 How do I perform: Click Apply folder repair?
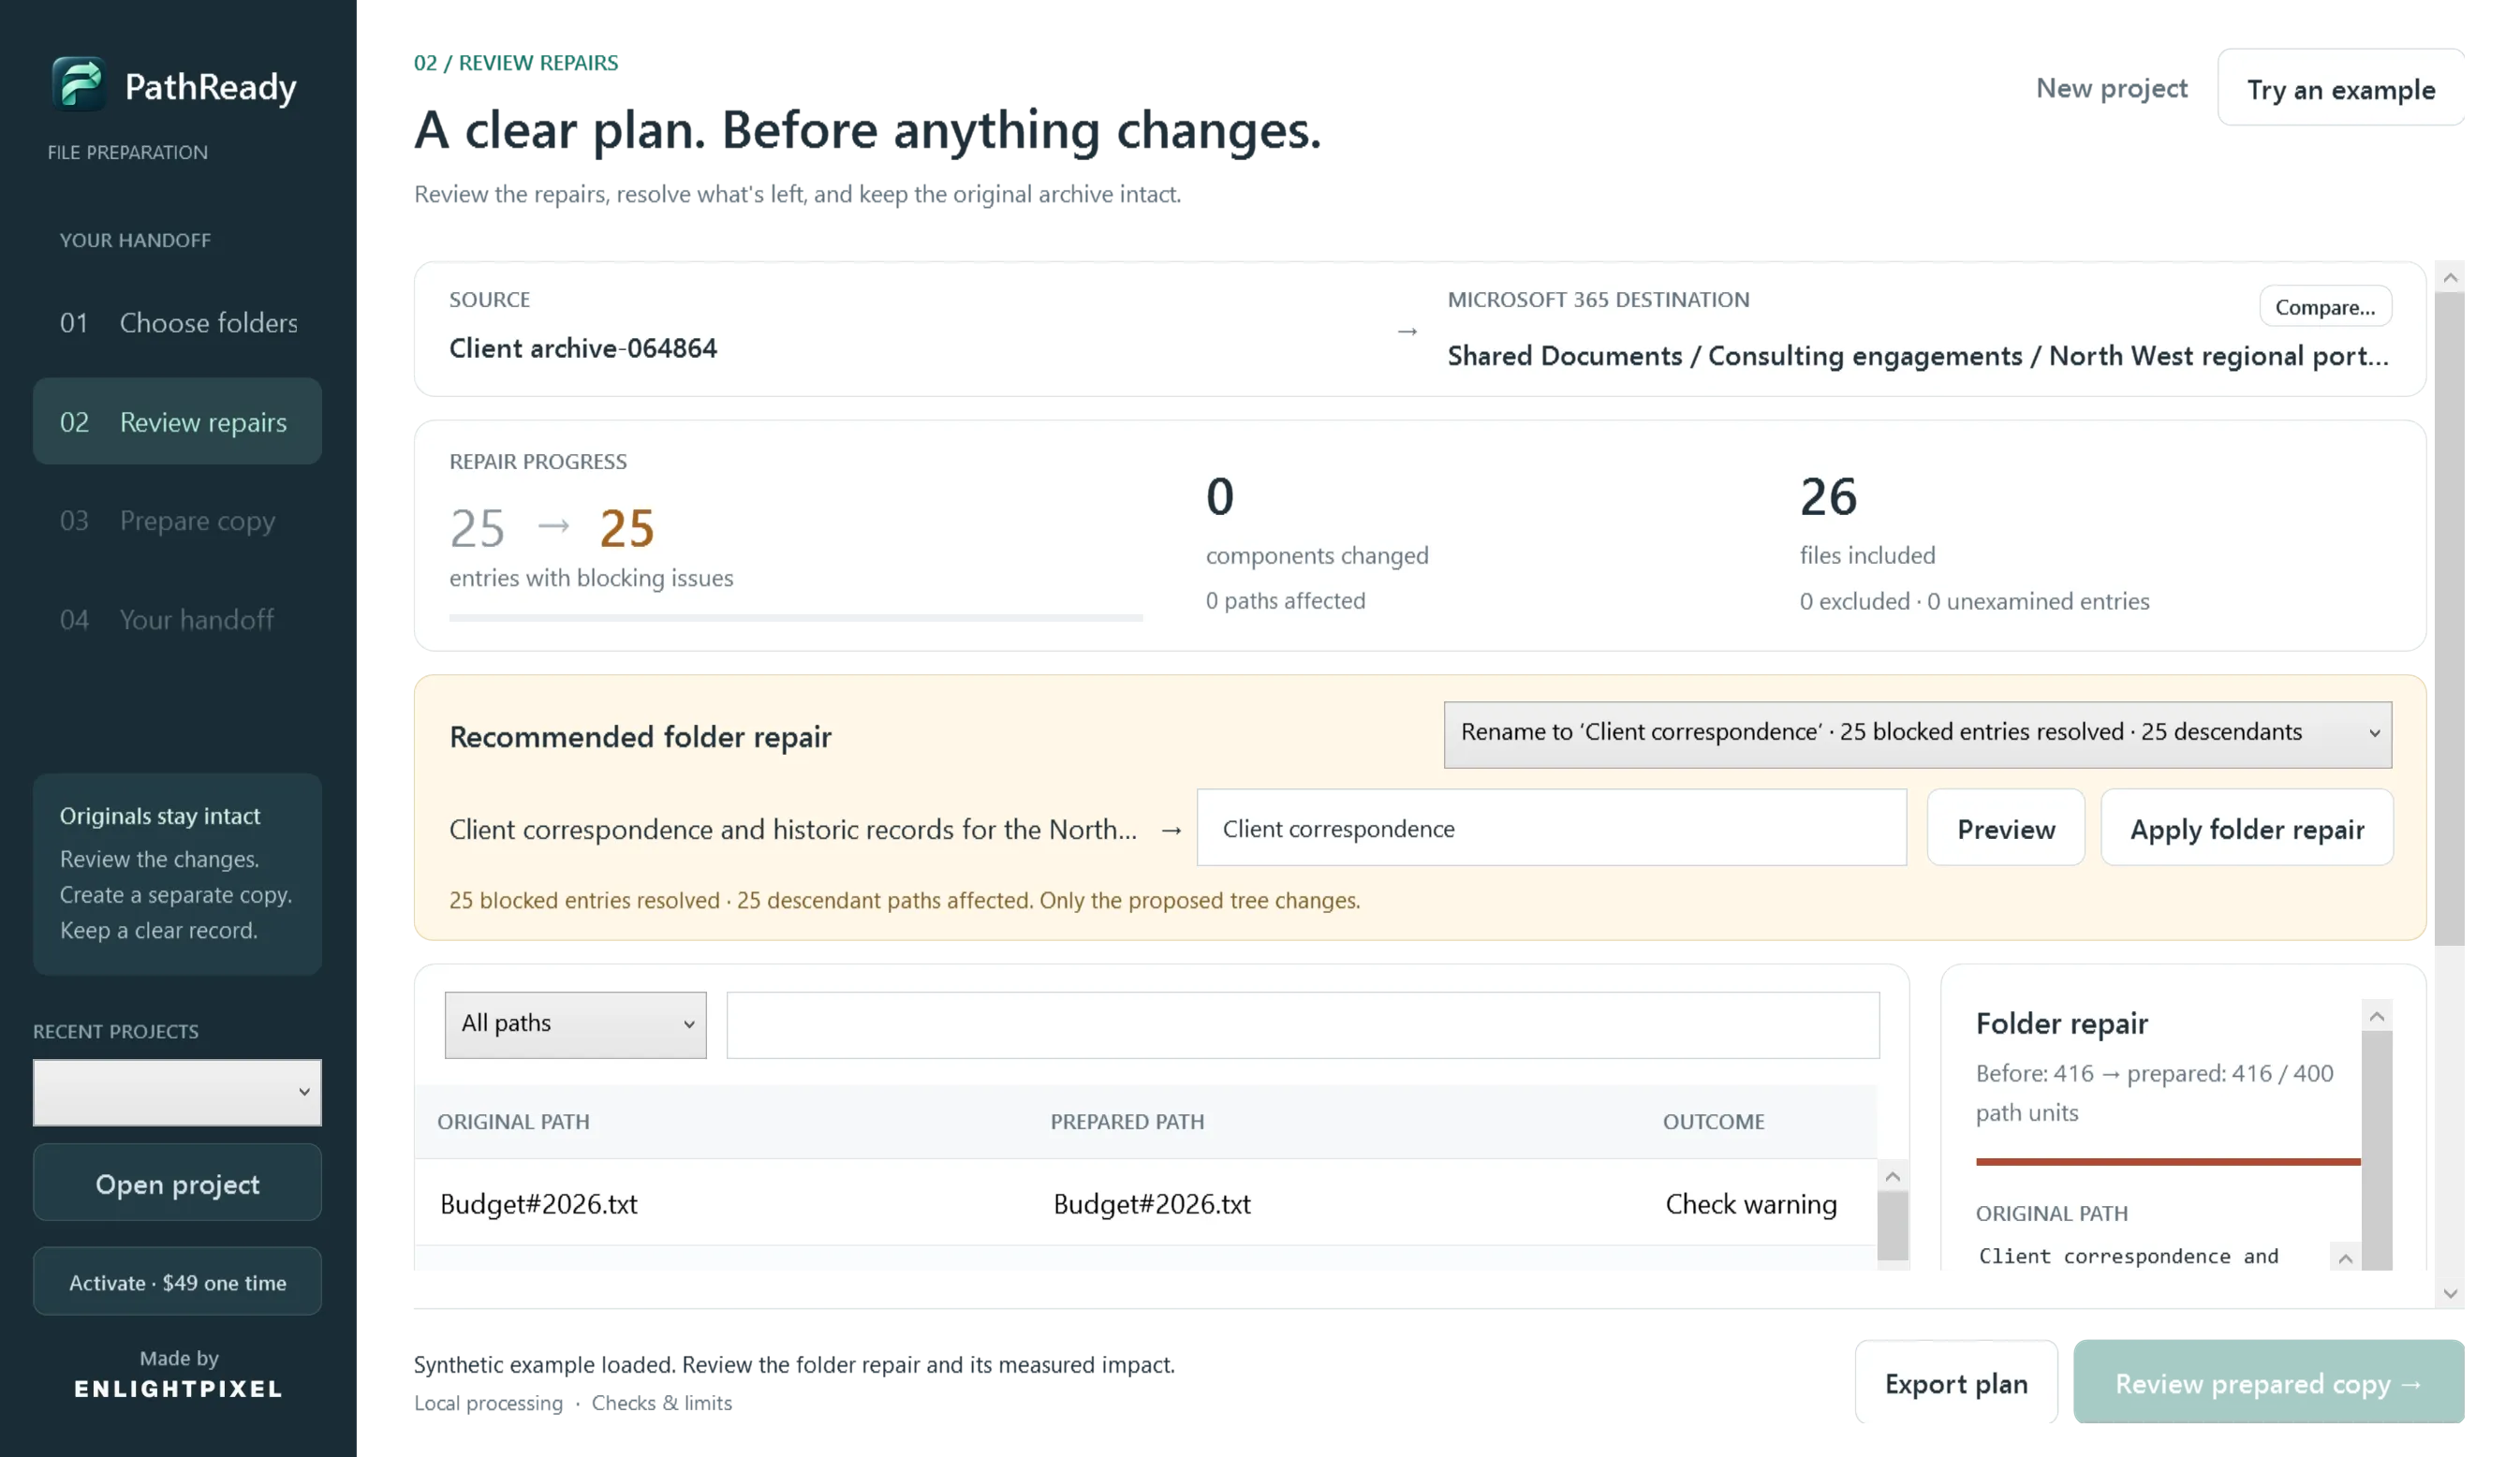pyautogui.click(x=2246, y=828)
